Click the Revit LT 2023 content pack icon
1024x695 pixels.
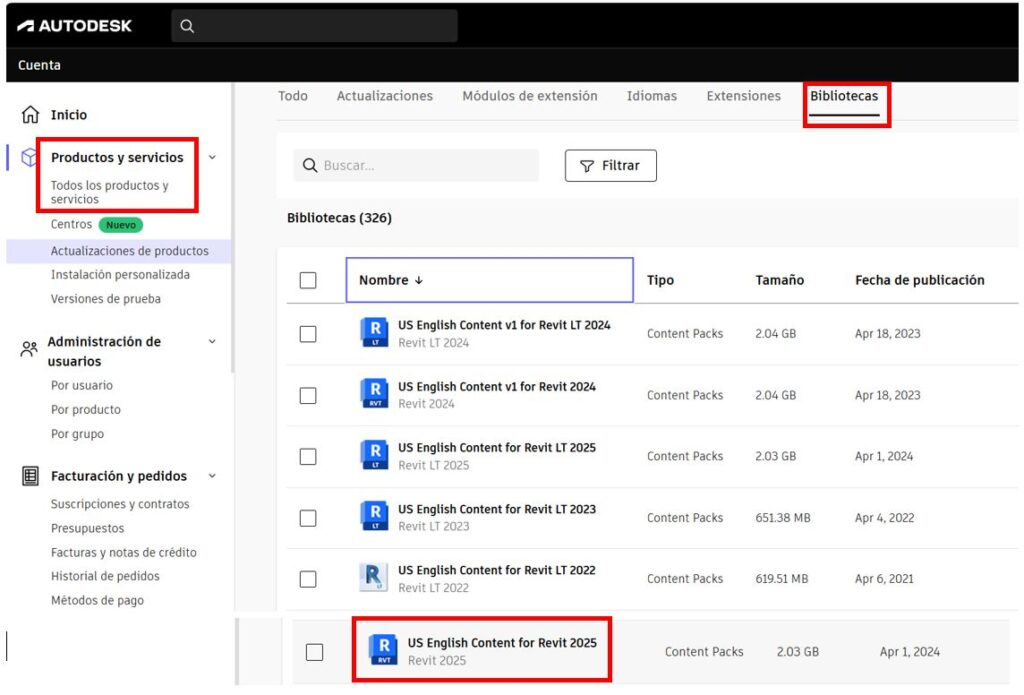click(375, 517)
